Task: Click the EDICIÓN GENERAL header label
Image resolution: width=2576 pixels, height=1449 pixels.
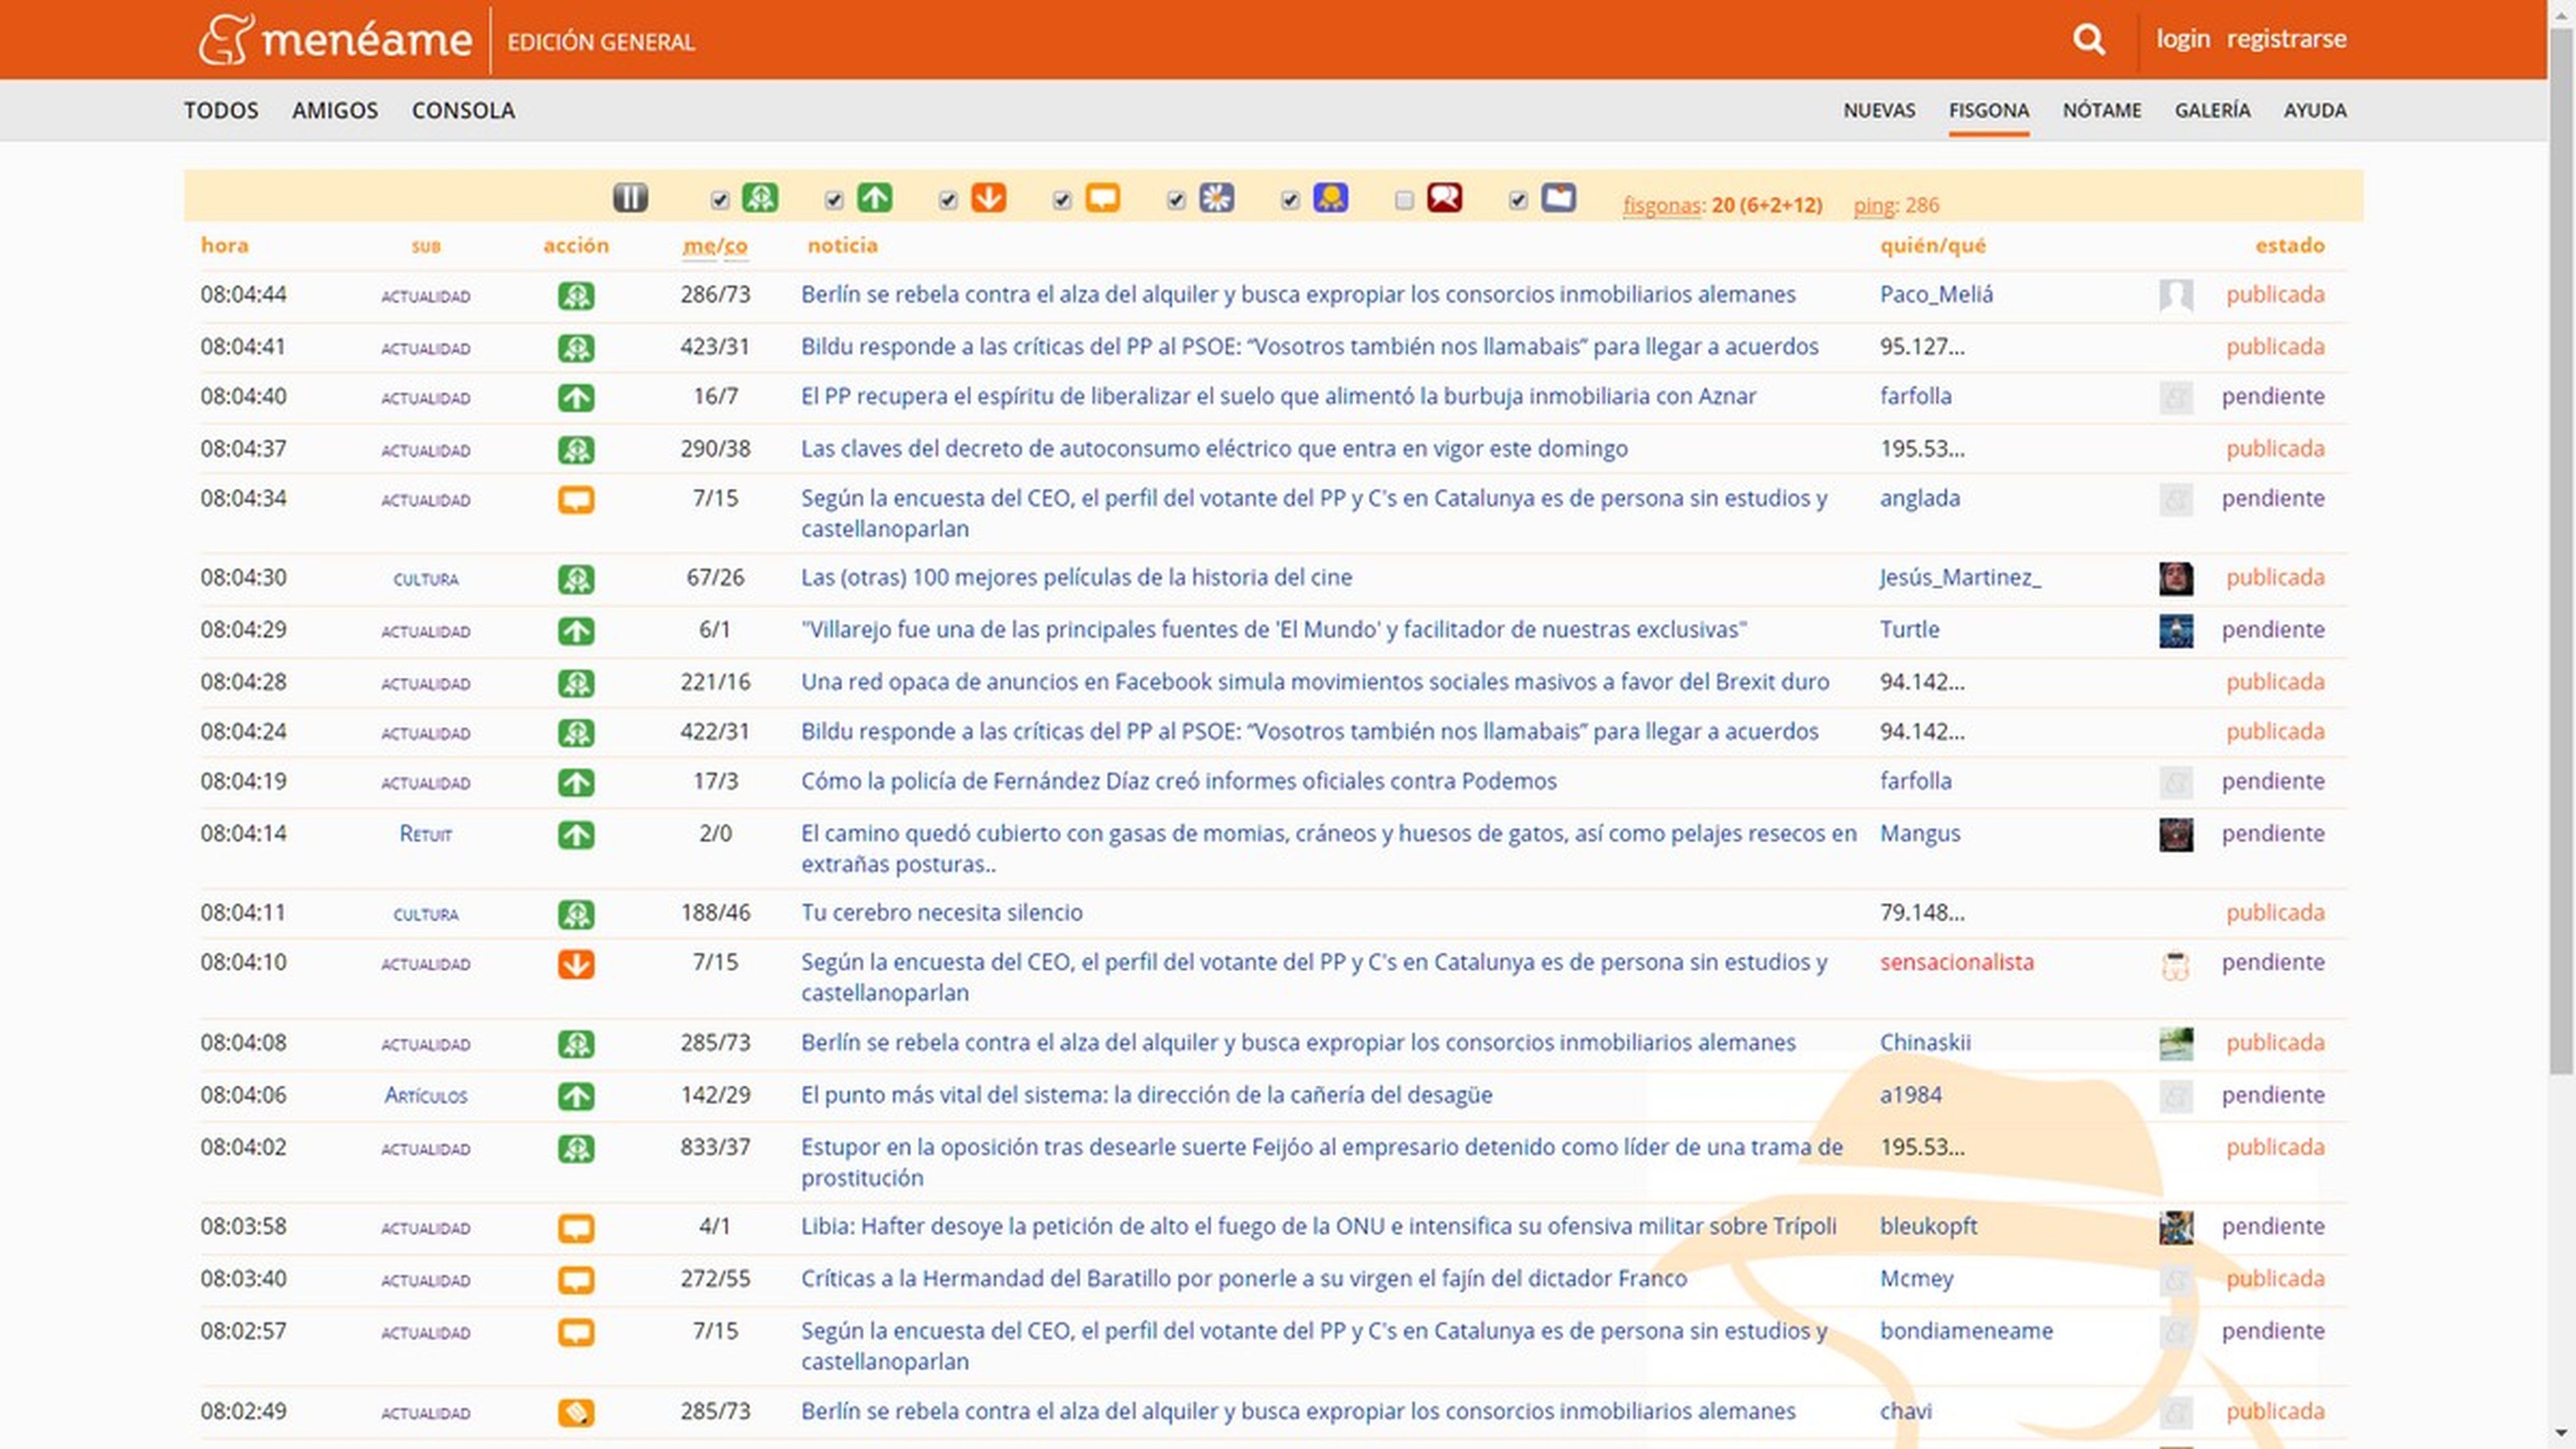Action: pyautogui.click(x=601, y=42)
